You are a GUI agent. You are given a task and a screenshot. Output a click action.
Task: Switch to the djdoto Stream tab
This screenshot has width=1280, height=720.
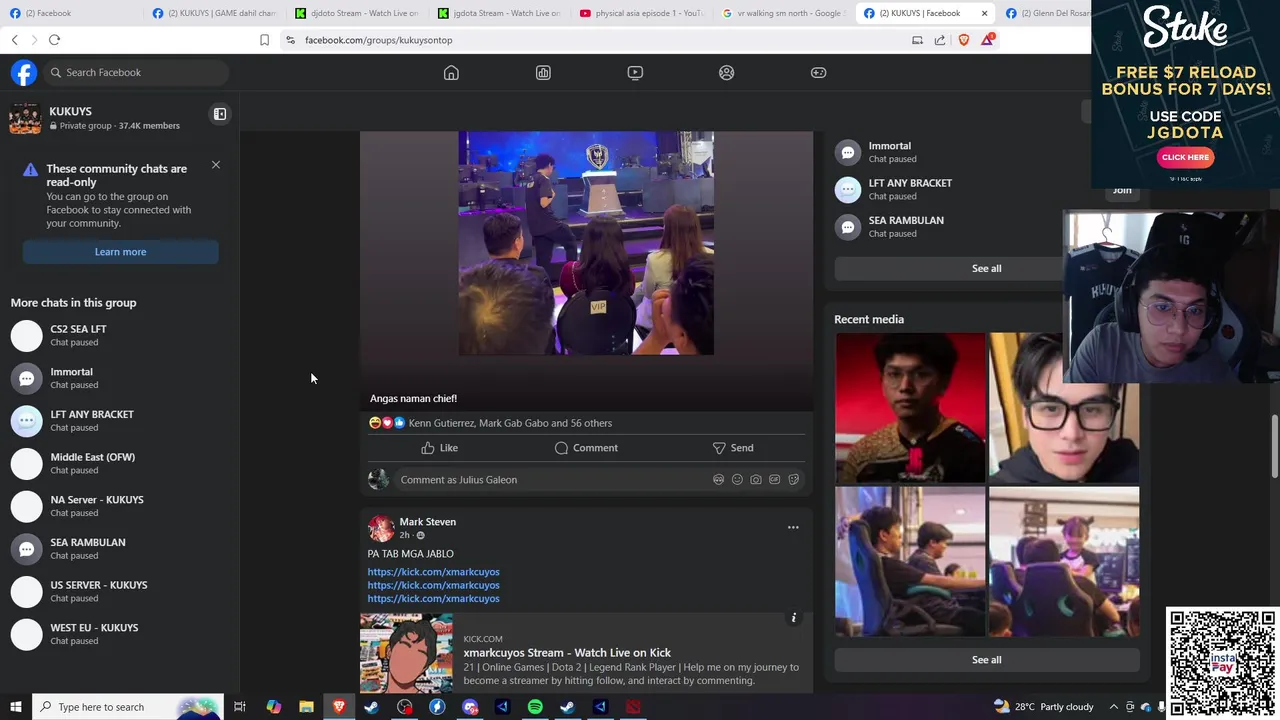point(358,13)
